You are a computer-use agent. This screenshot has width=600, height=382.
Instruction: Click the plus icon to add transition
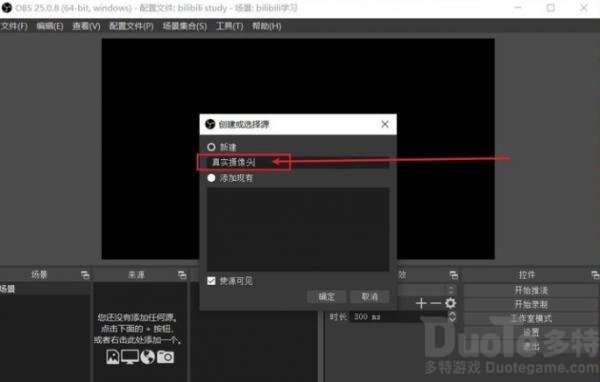click(x=421, y=303)
